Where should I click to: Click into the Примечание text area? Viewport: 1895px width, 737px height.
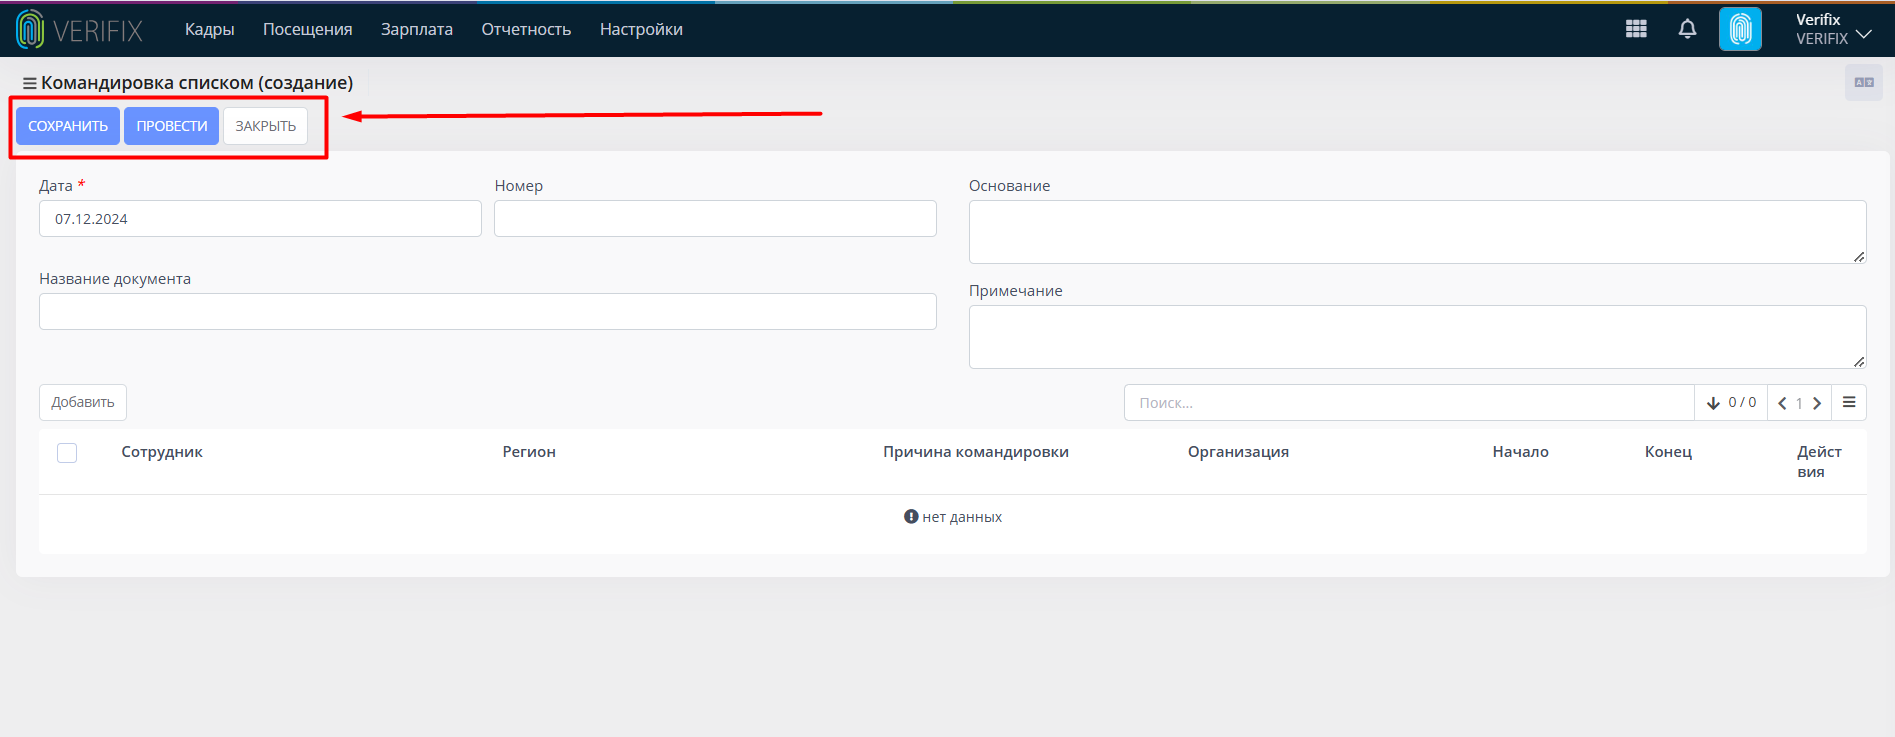click(1417, 337)
